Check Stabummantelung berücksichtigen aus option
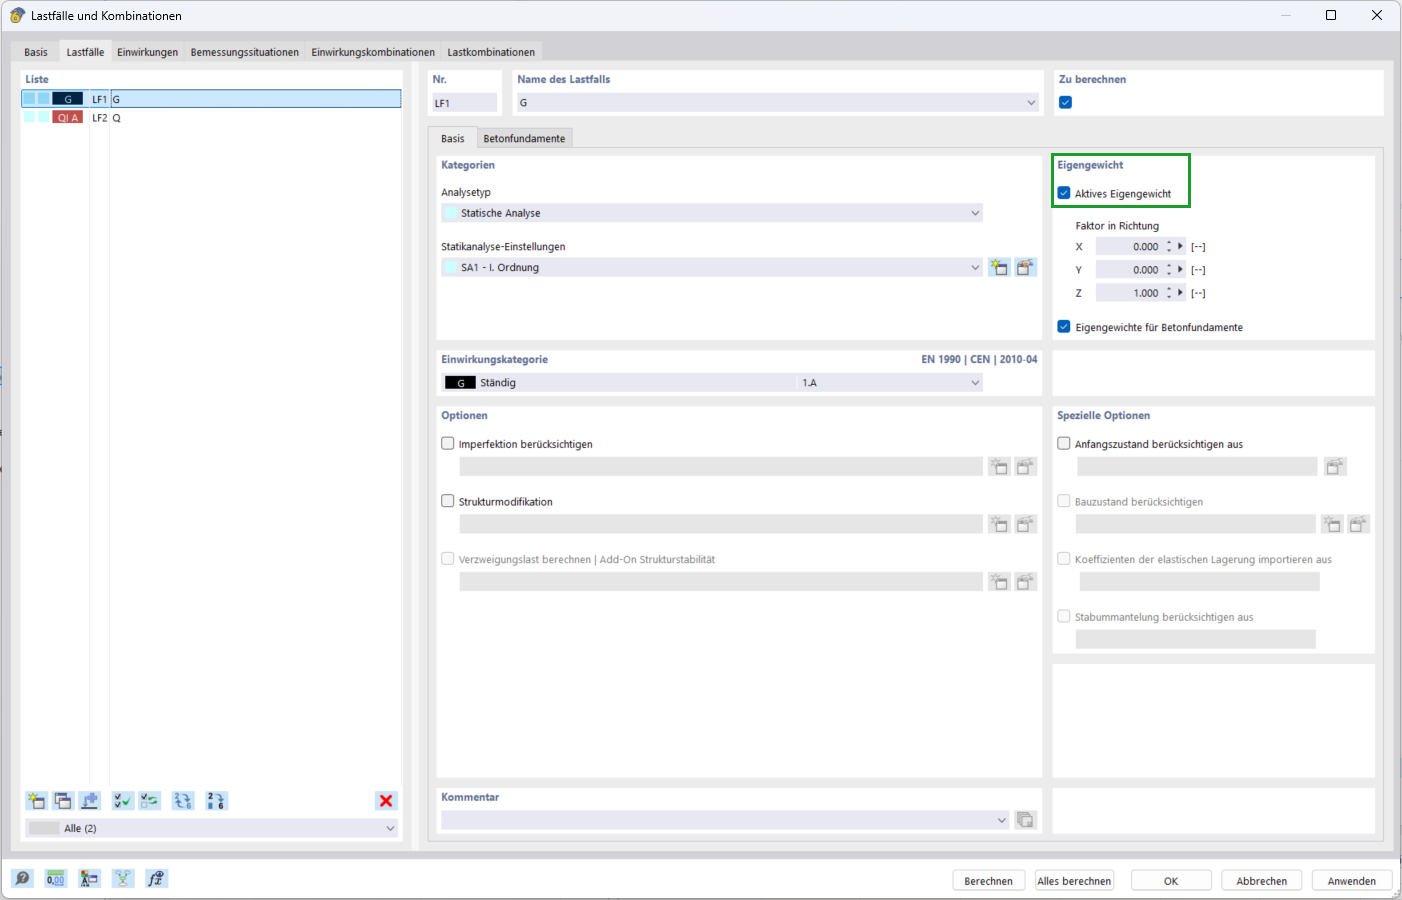The height and width of the screenshot is (900, 1402). [x=1064, y=616]
